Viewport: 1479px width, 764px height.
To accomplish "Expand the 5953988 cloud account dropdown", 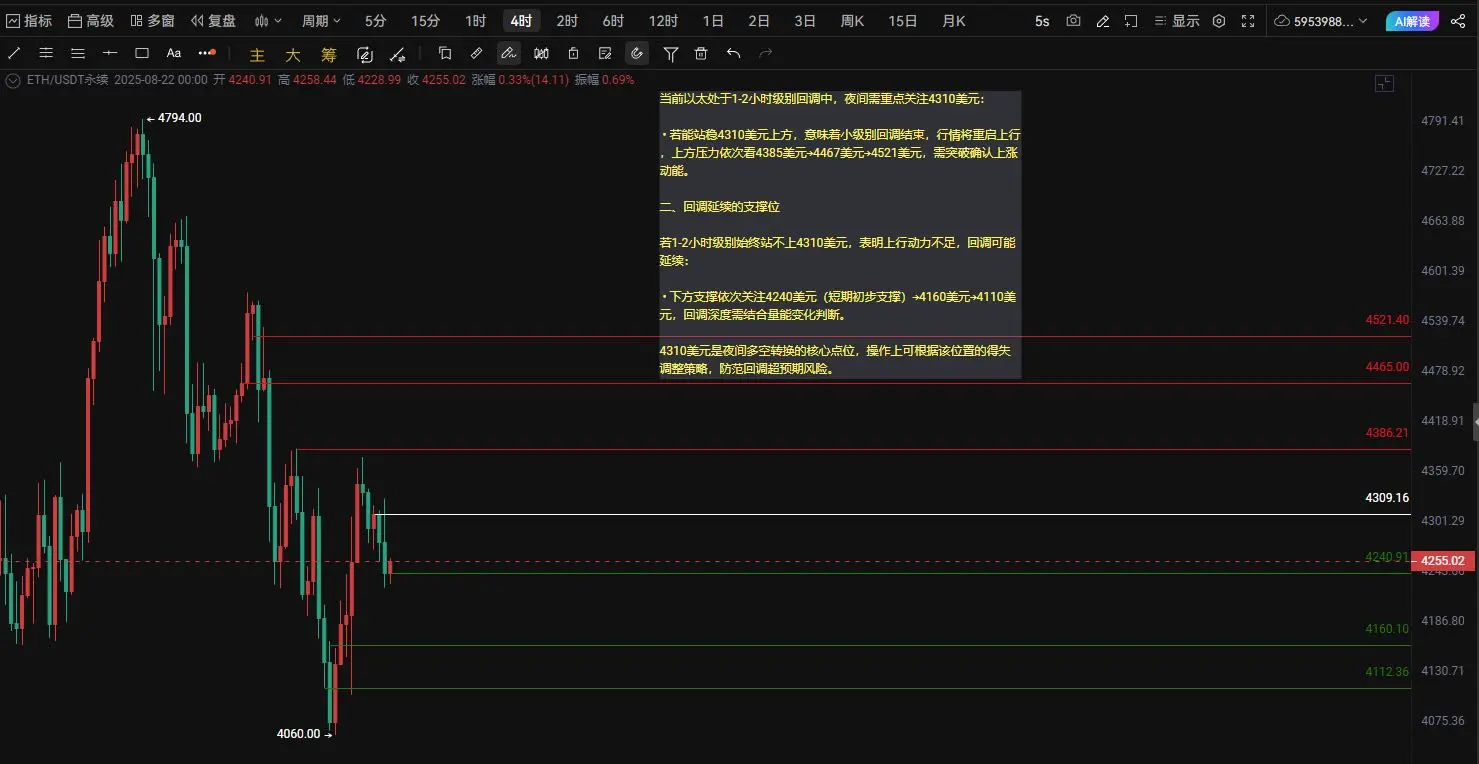I will click(1322, 20).
